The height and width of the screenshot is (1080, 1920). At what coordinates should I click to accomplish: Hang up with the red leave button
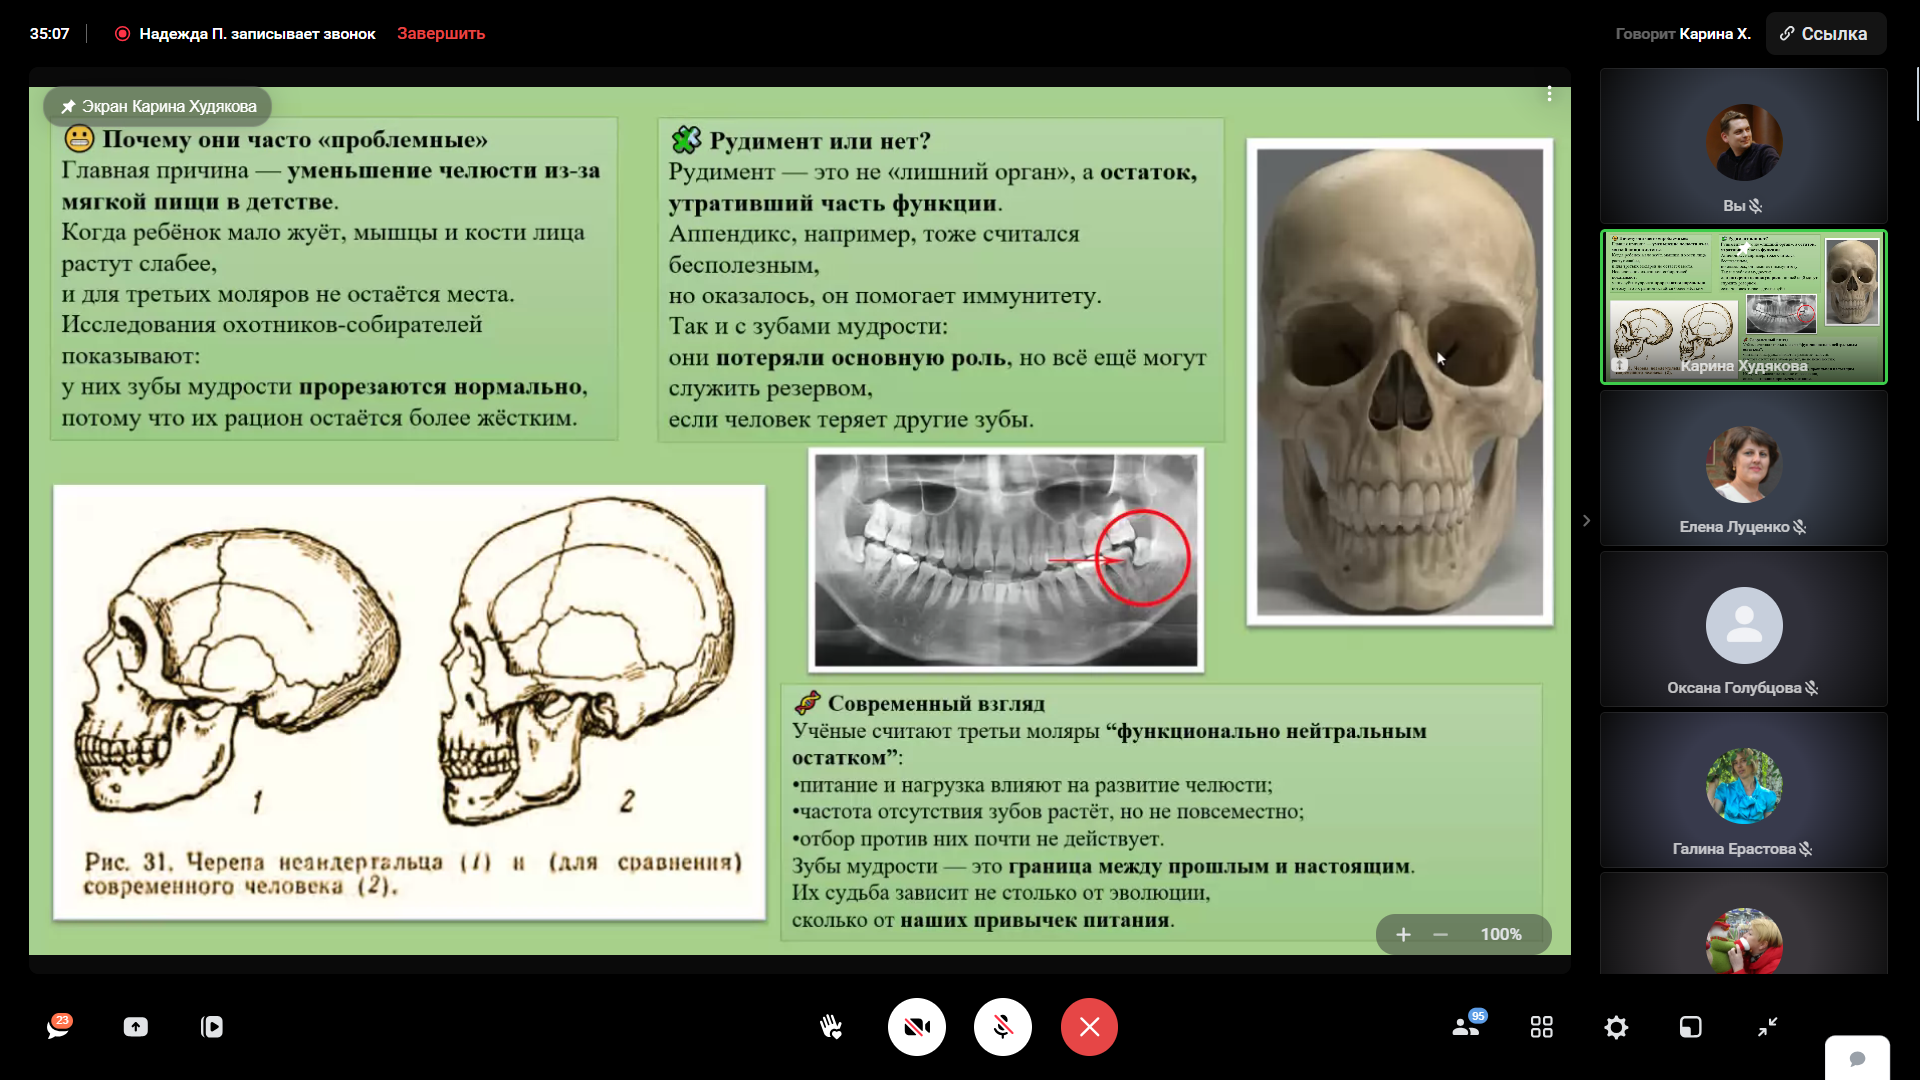(1089, 1027)
